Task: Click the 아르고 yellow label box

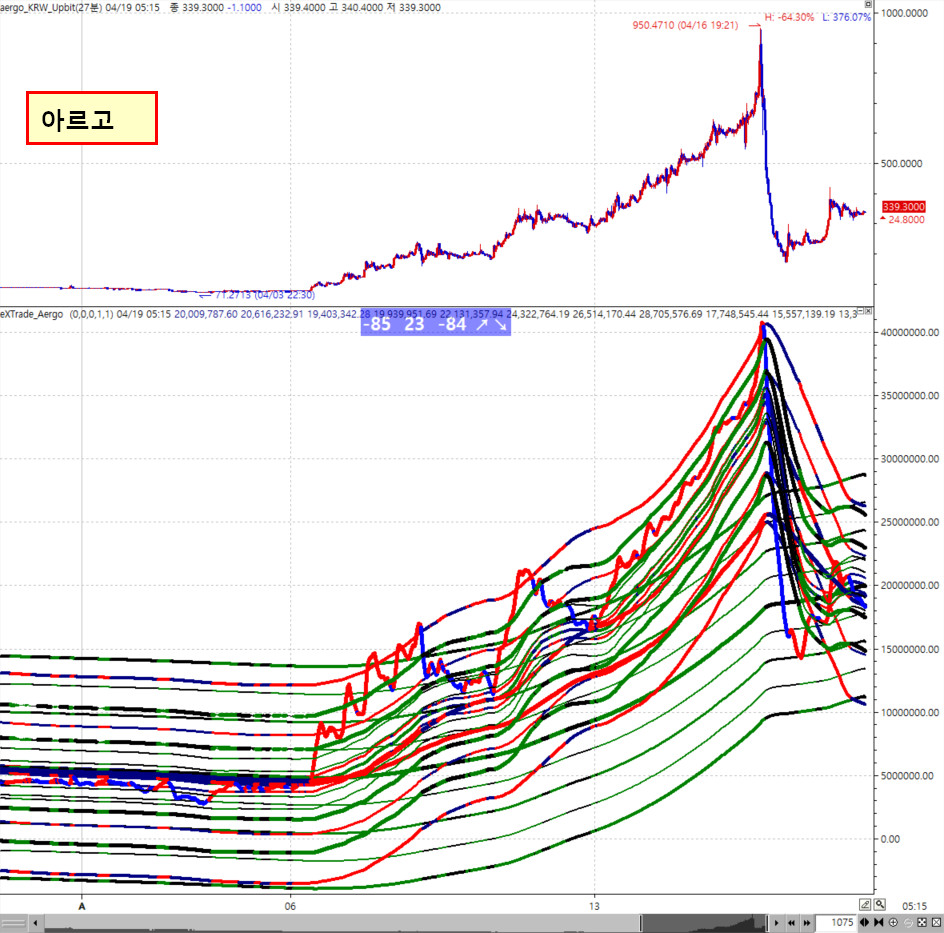Action: tap(92, 119)
